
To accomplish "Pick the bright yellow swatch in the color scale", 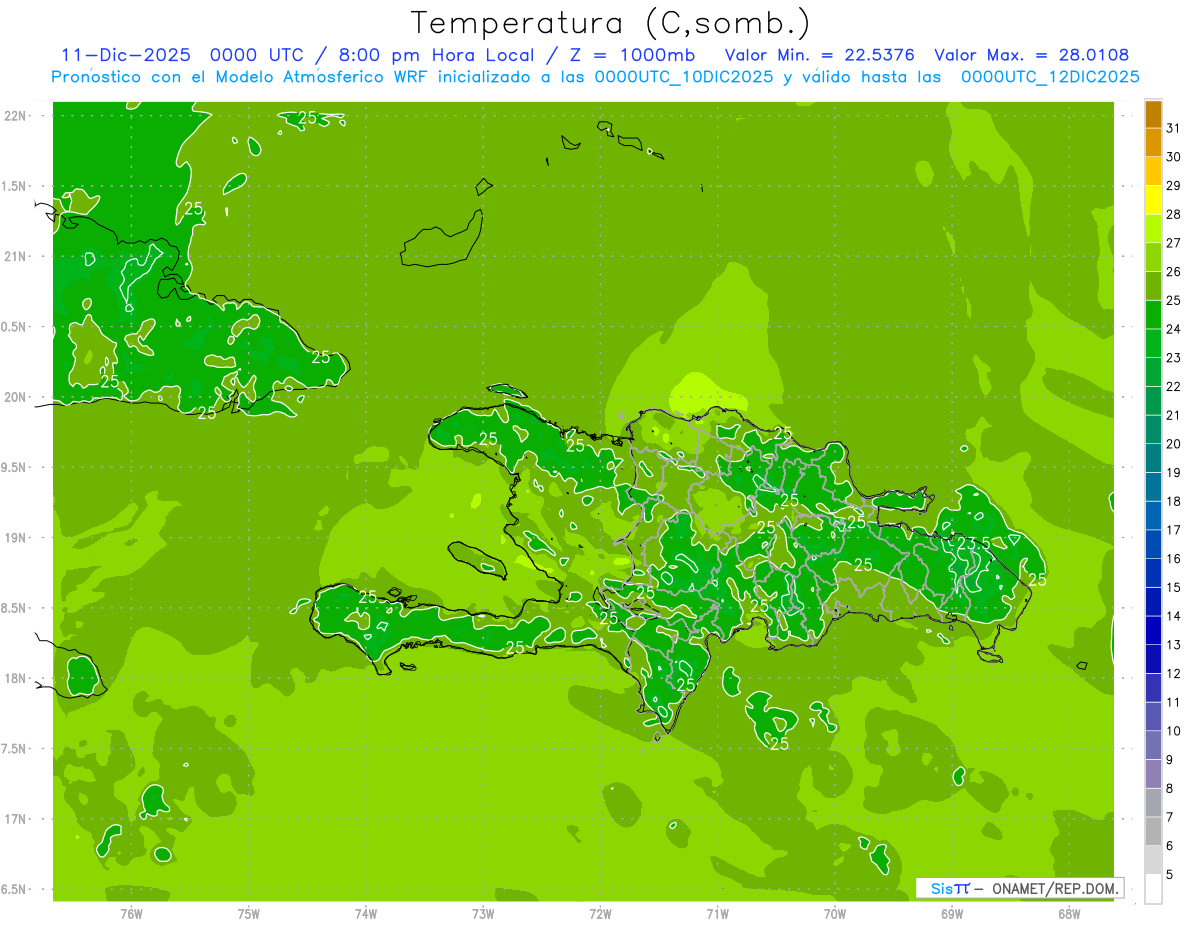I will pos(1153,200).
